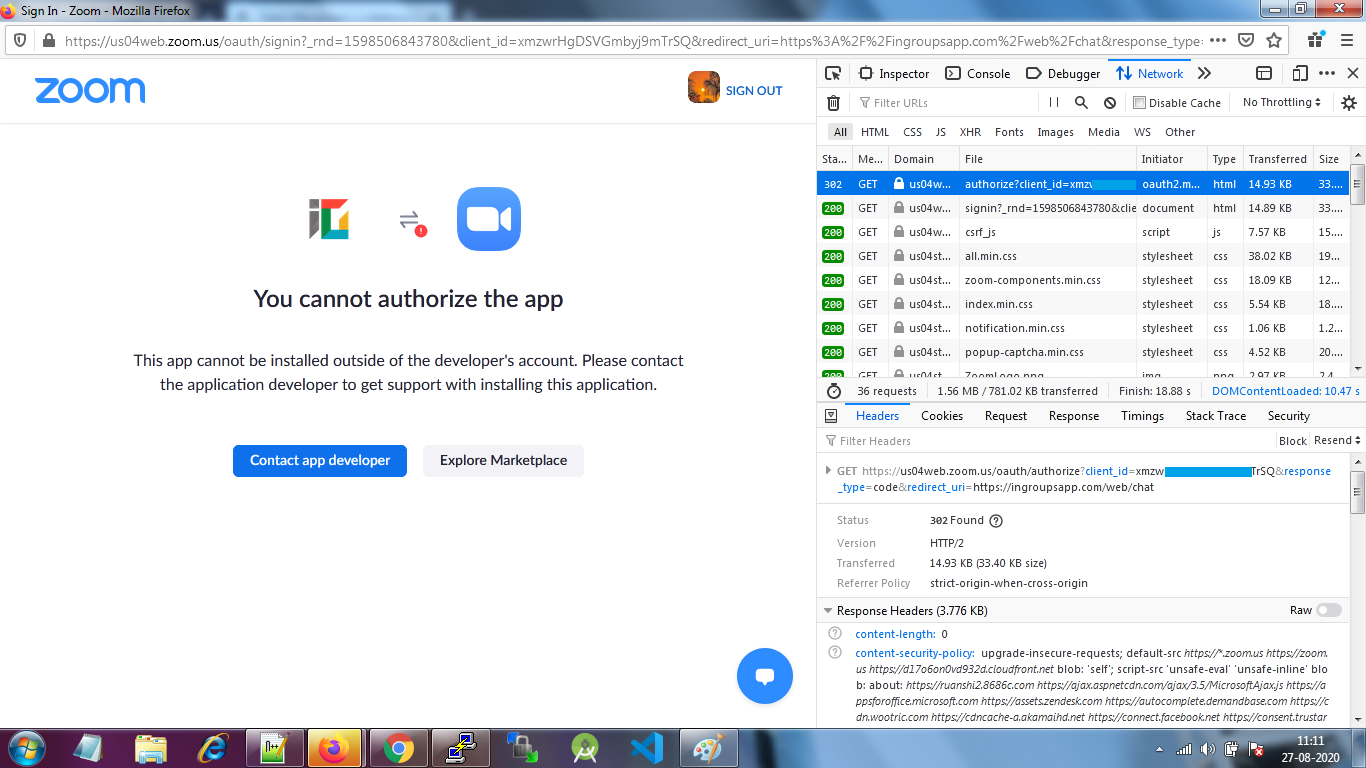Viewport: 1366px width, 768px height.
Task: Click the Contact app developer button
Action: 320,460
